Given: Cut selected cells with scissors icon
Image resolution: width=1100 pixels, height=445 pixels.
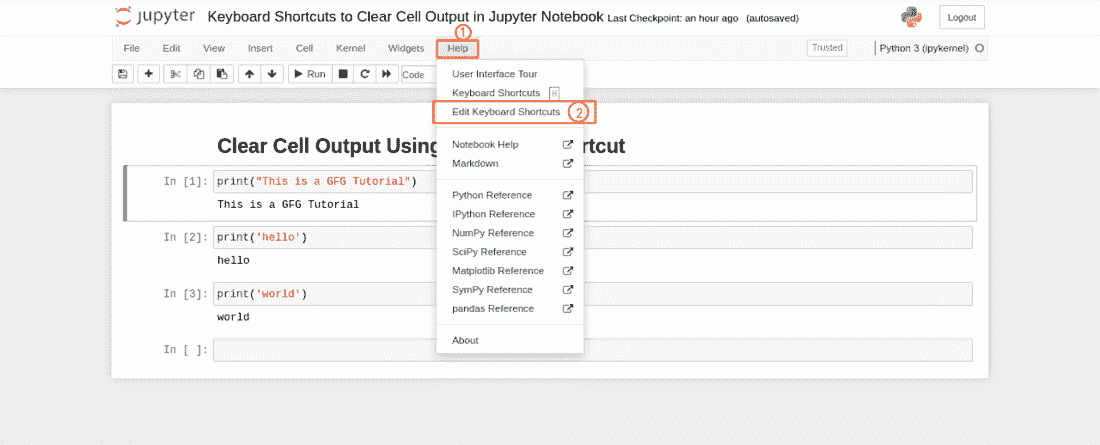Looking at the screenshot, I should (175, 74).
